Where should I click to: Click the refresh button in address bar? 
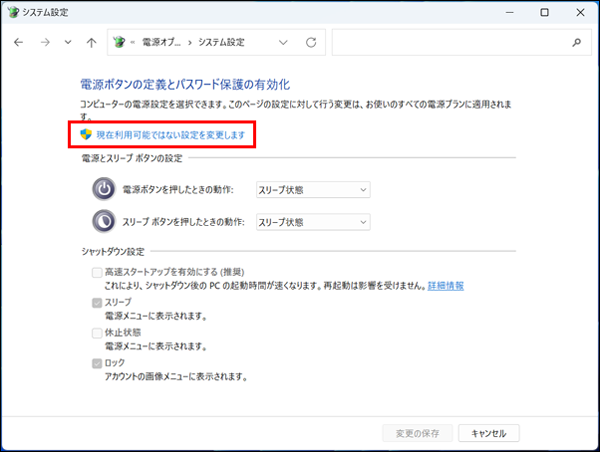(311, 43)
